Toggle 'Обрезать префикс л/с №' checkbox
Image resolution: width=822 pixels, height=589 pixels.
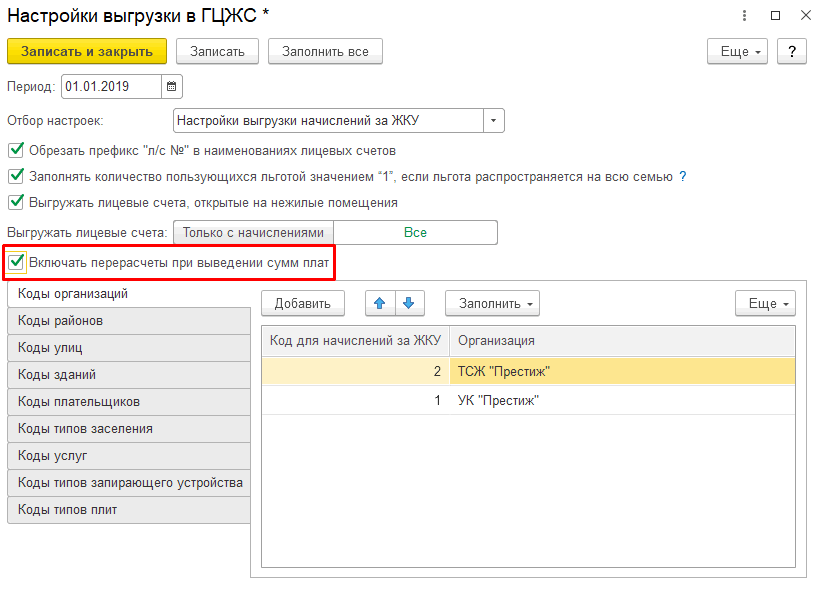[15, 151]
